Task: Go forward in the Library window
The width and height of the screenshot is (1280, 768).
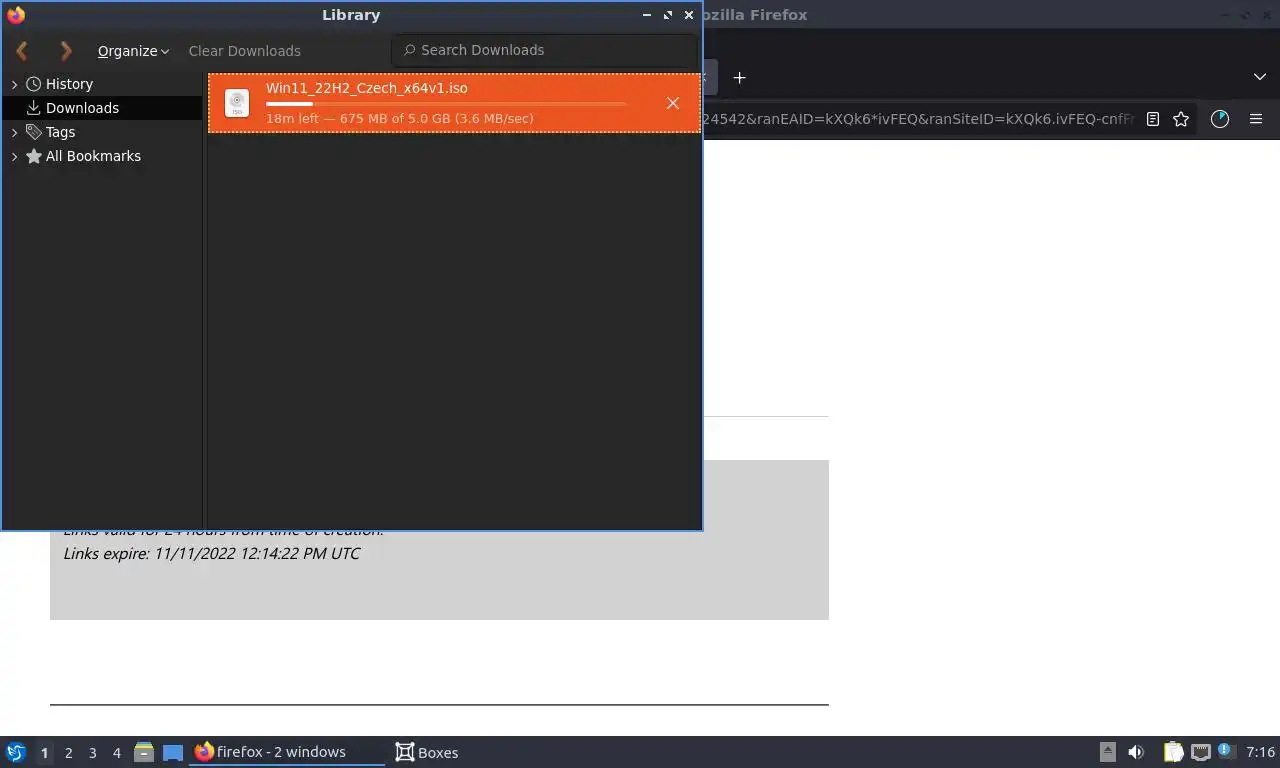Action: click(66, 50)
